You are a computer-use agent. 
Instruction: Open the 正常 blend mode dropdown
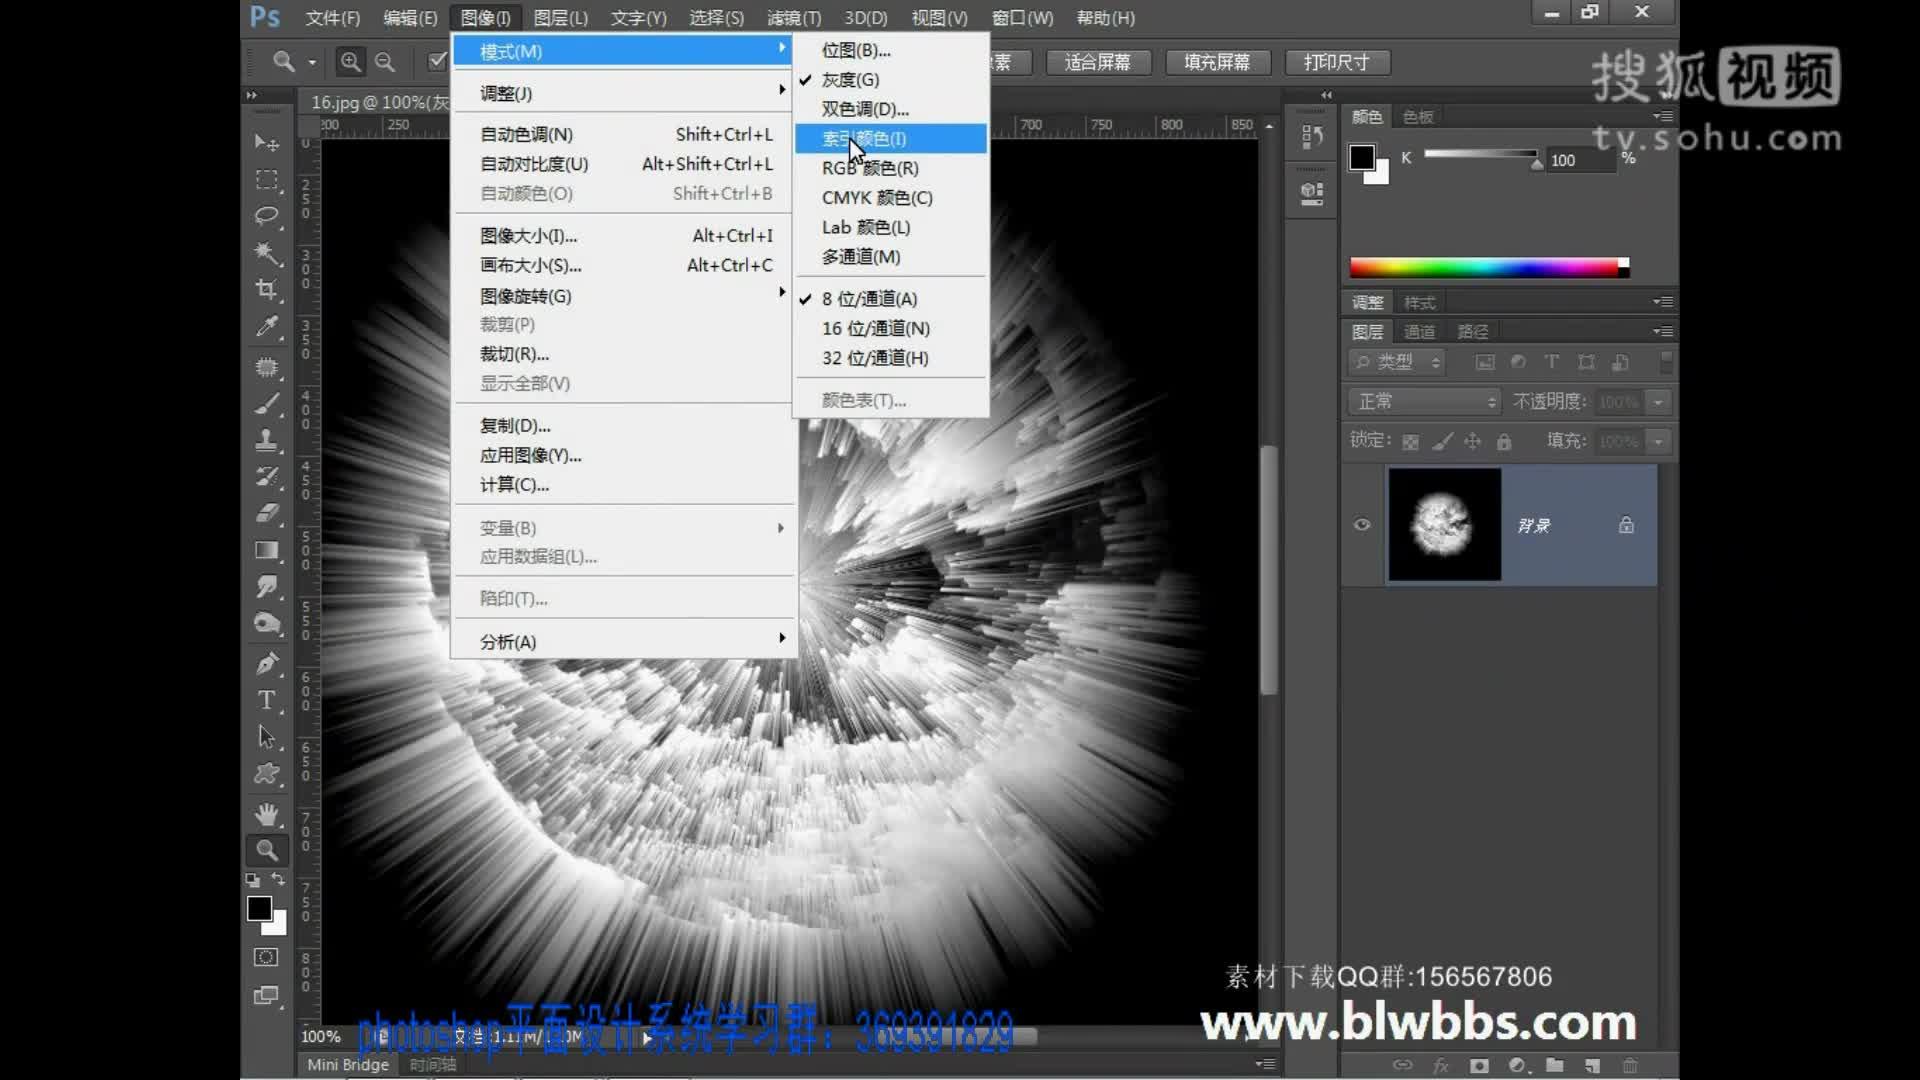point(1425,401)
